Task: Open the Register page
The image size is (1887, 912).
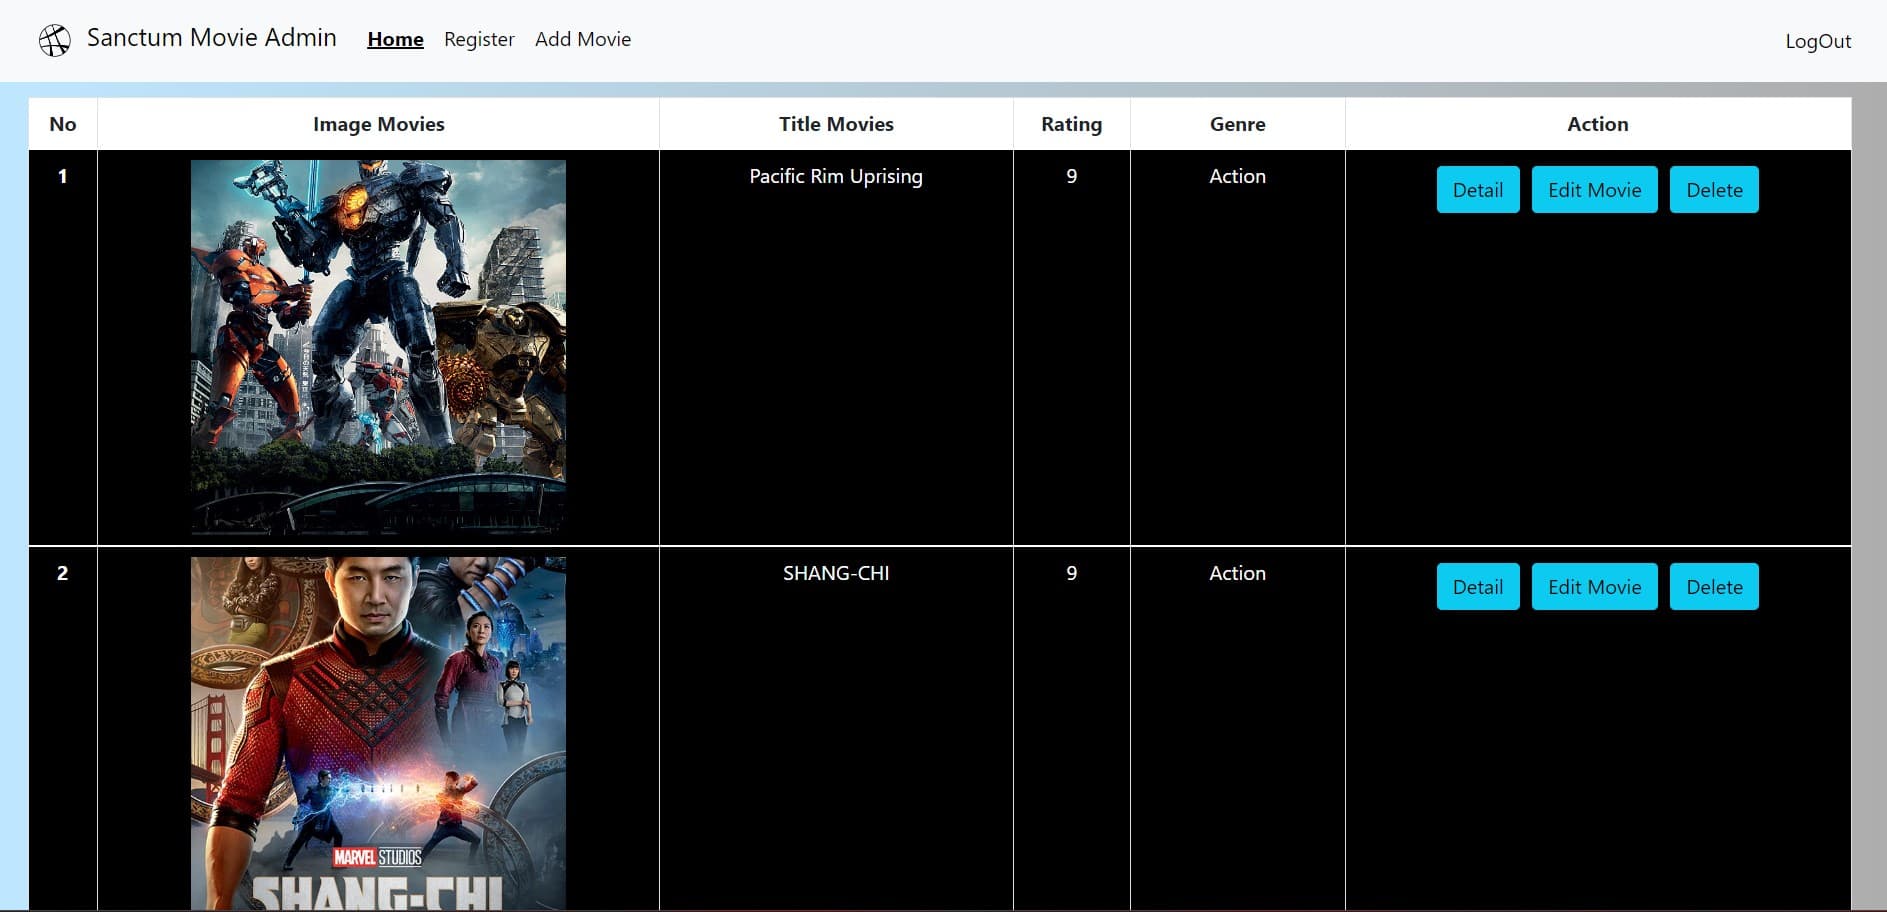Action: 479,39
